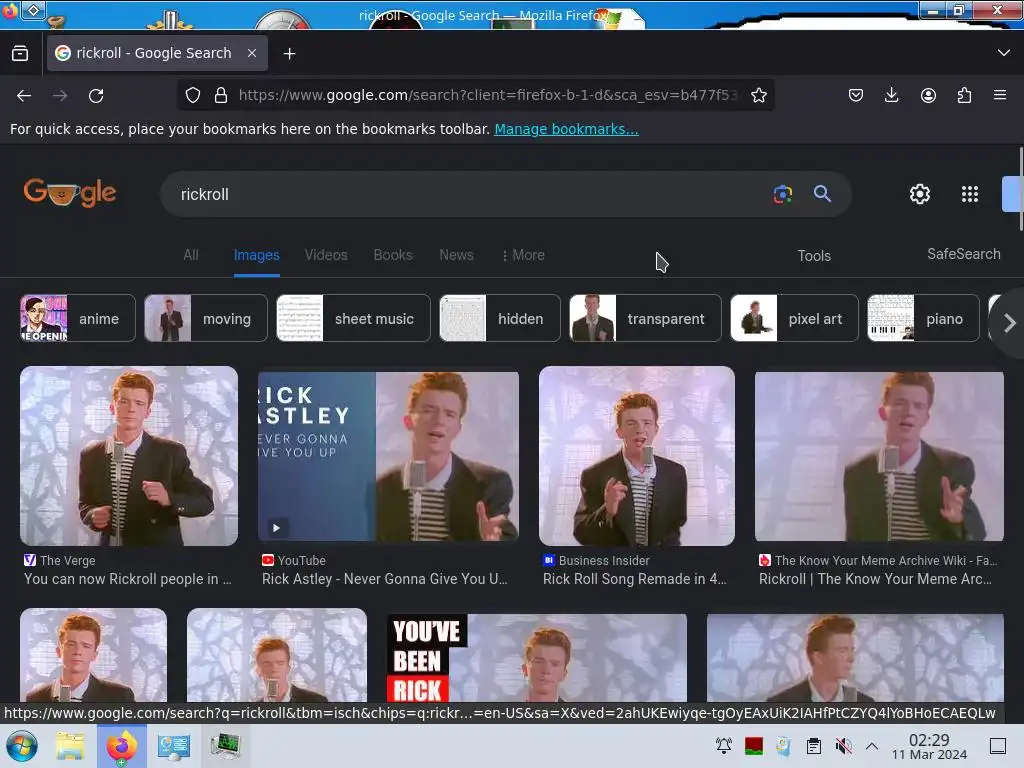The width and height of the screenshot is (1024, 768).
Task: Open 'Rick Astley - Never Gonna Give You U...' link
Action: (x=385, y=579)
